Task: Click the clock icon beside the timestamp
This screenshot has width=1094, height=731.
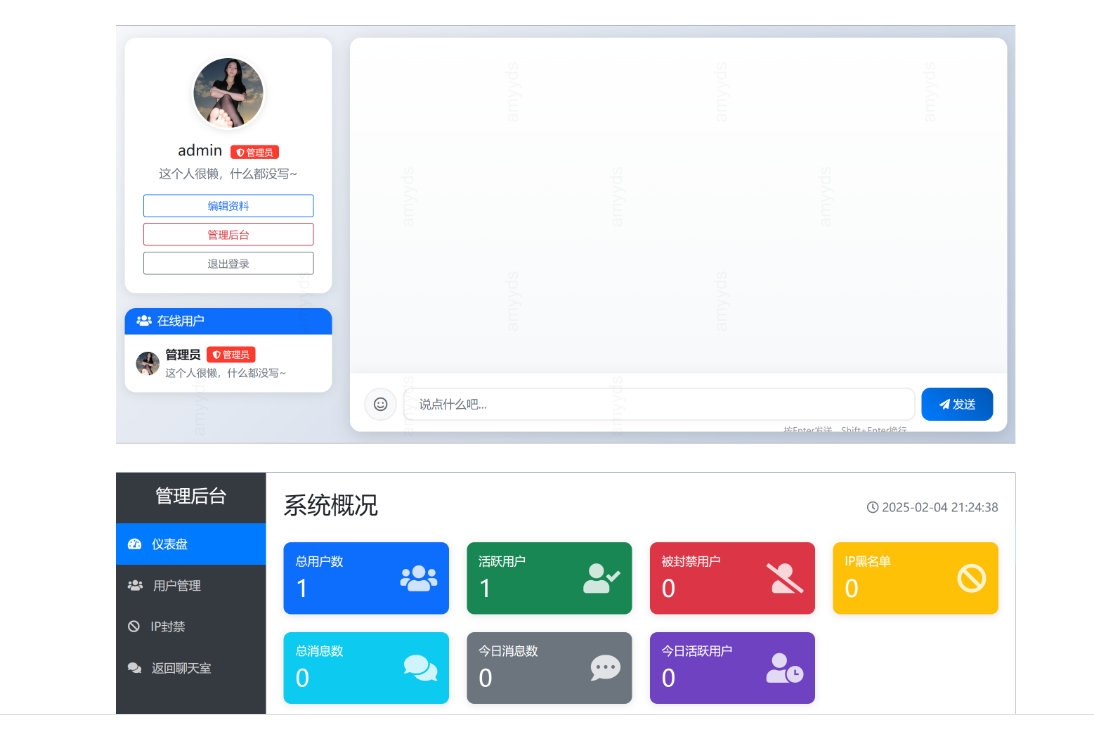Action: pos(872,507)
